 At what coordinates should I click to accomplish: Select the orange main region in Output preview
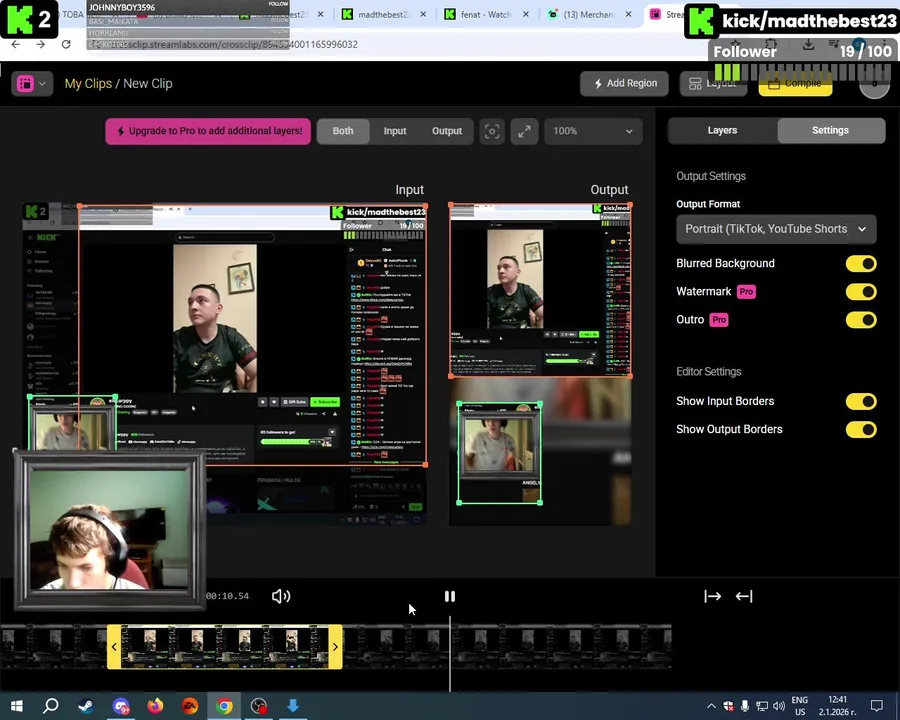(540, 290)
